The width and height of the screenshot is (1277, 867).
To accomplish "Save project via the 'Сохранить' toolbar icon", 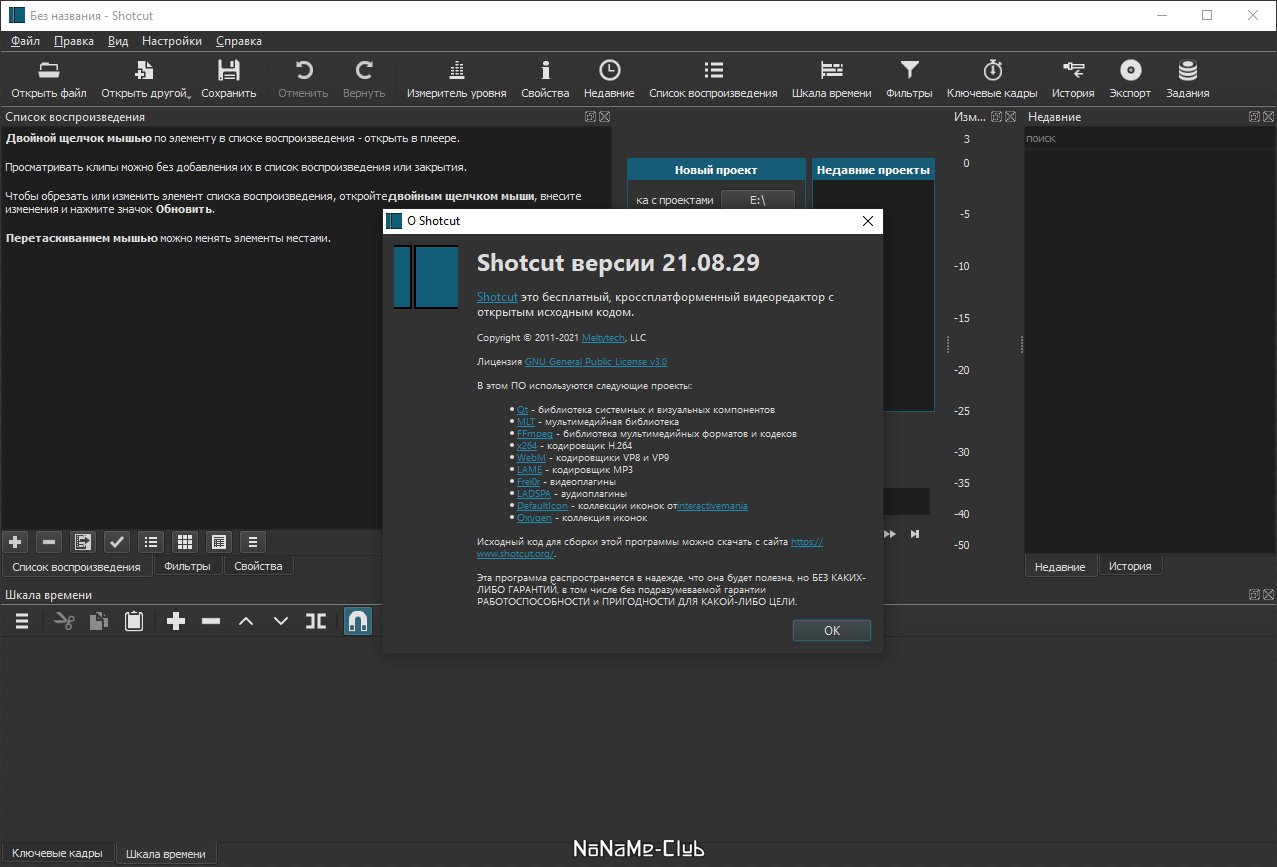I will (x=229, y=80).
